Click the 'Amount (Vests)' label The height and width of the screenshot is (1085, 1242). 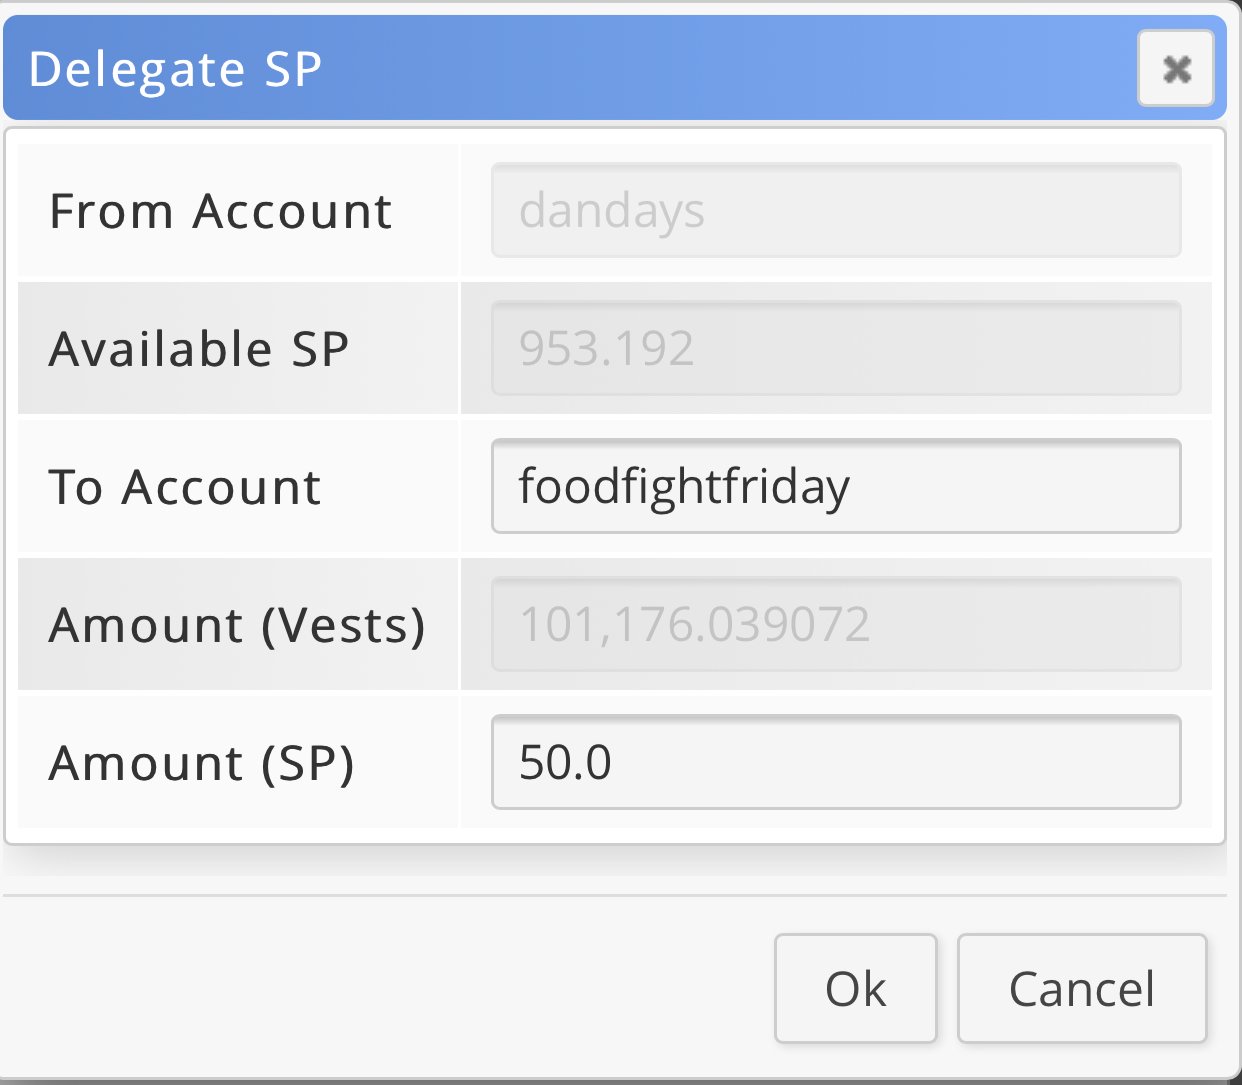pos(237,626)
